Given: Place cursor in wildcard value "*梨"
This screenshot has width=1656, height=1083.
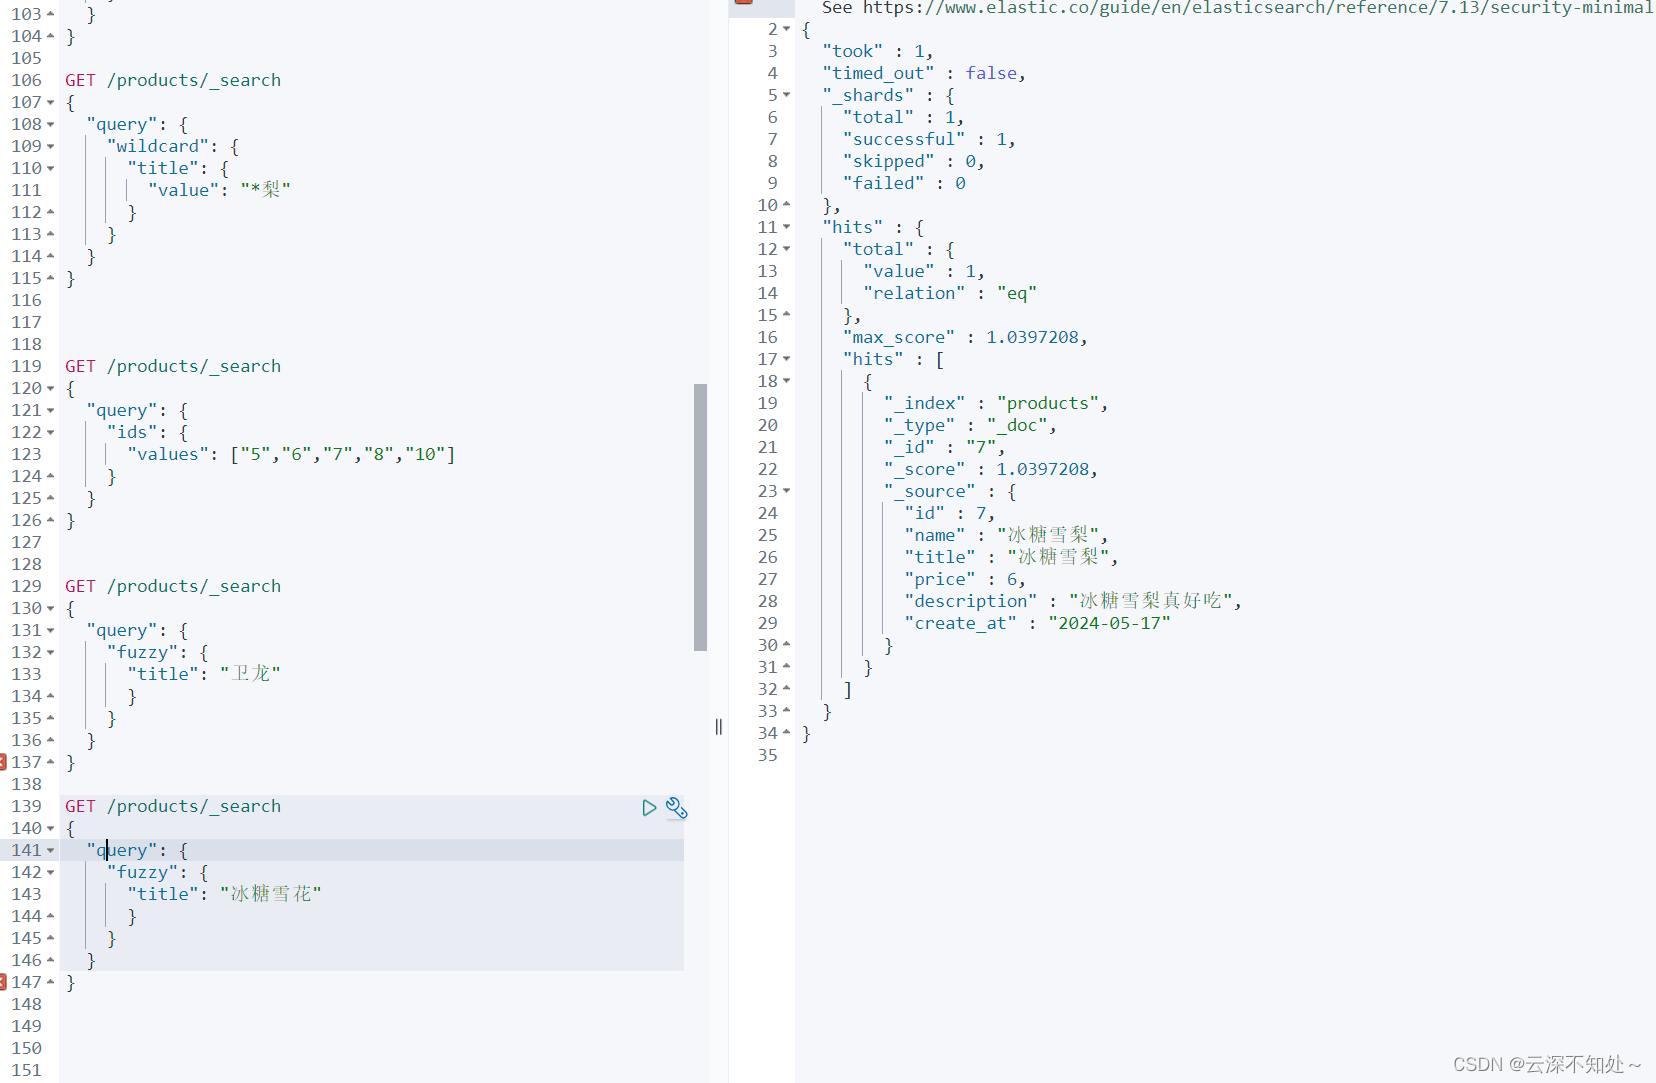Looking at the screenshot, I should pos(265,190).
